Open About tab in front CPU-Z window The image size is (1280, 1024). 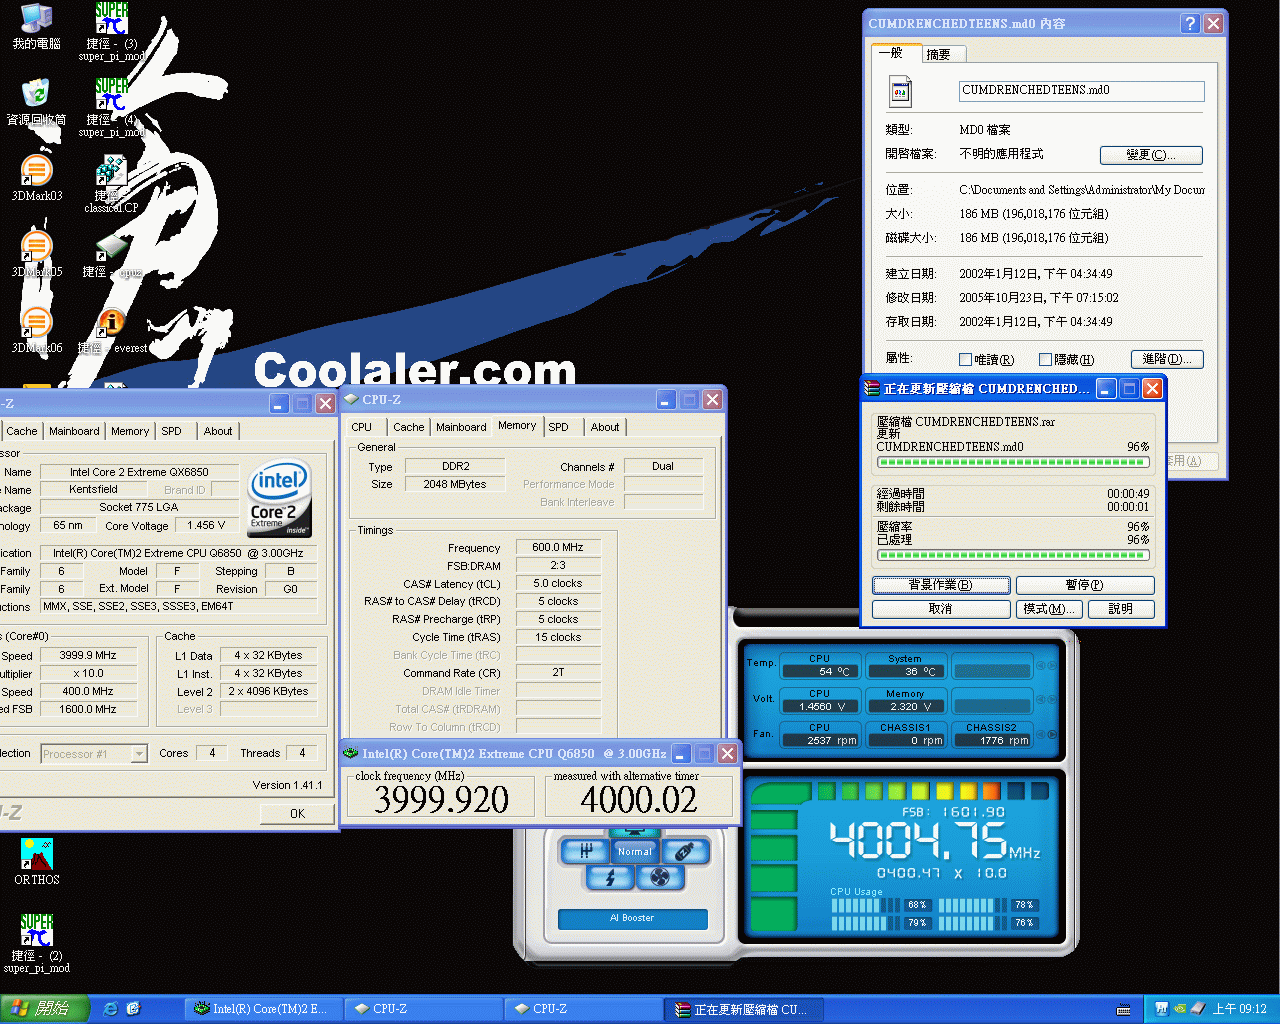(x=605, y=427)
